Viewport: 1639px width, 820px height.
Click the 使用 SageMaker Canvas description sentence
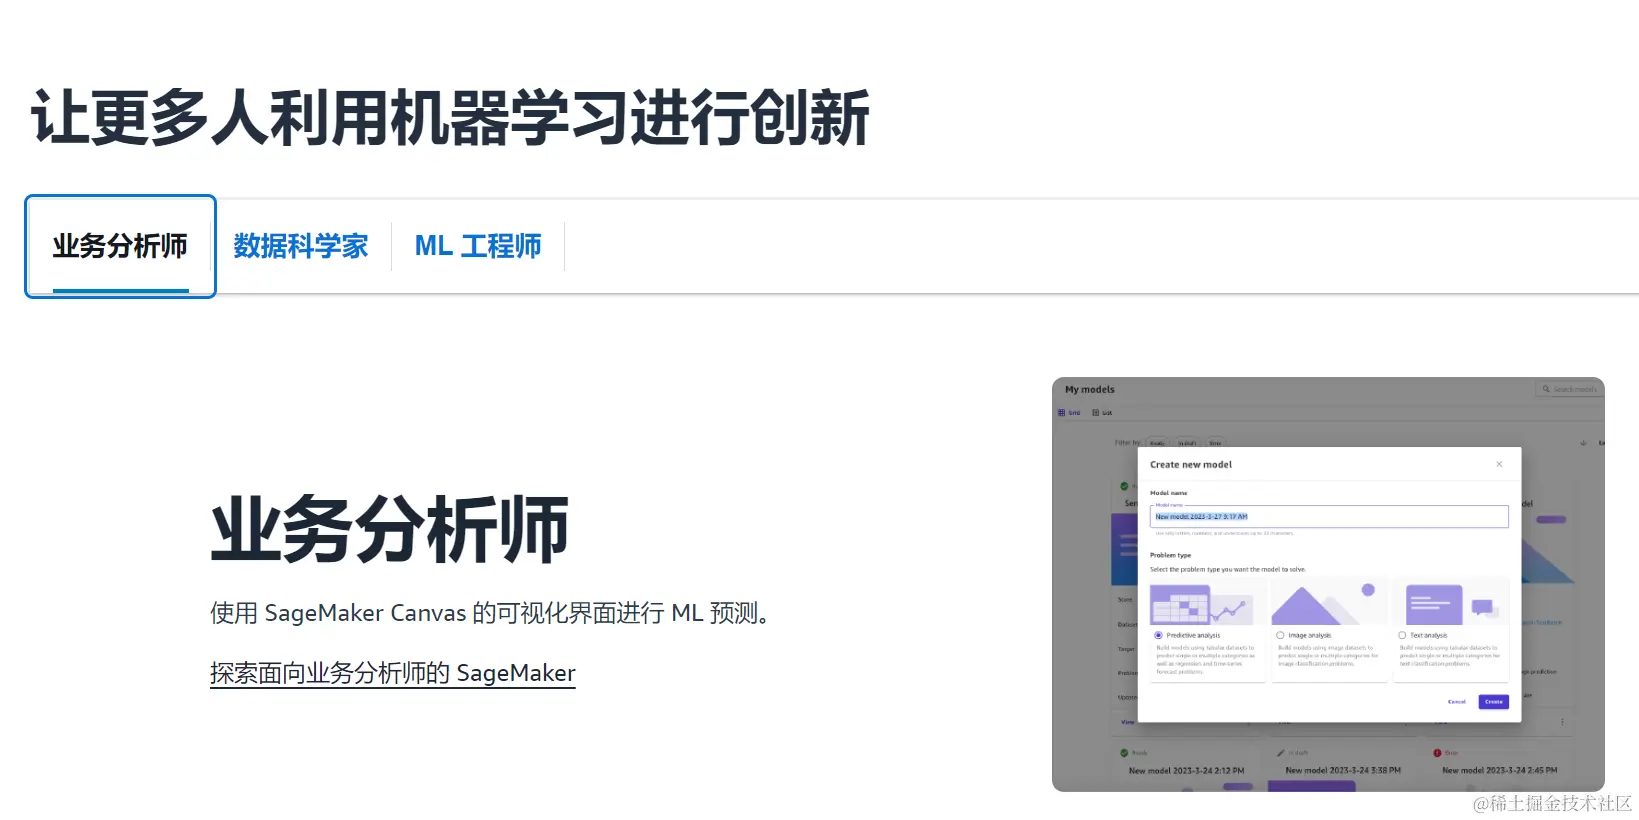point(490,613)
